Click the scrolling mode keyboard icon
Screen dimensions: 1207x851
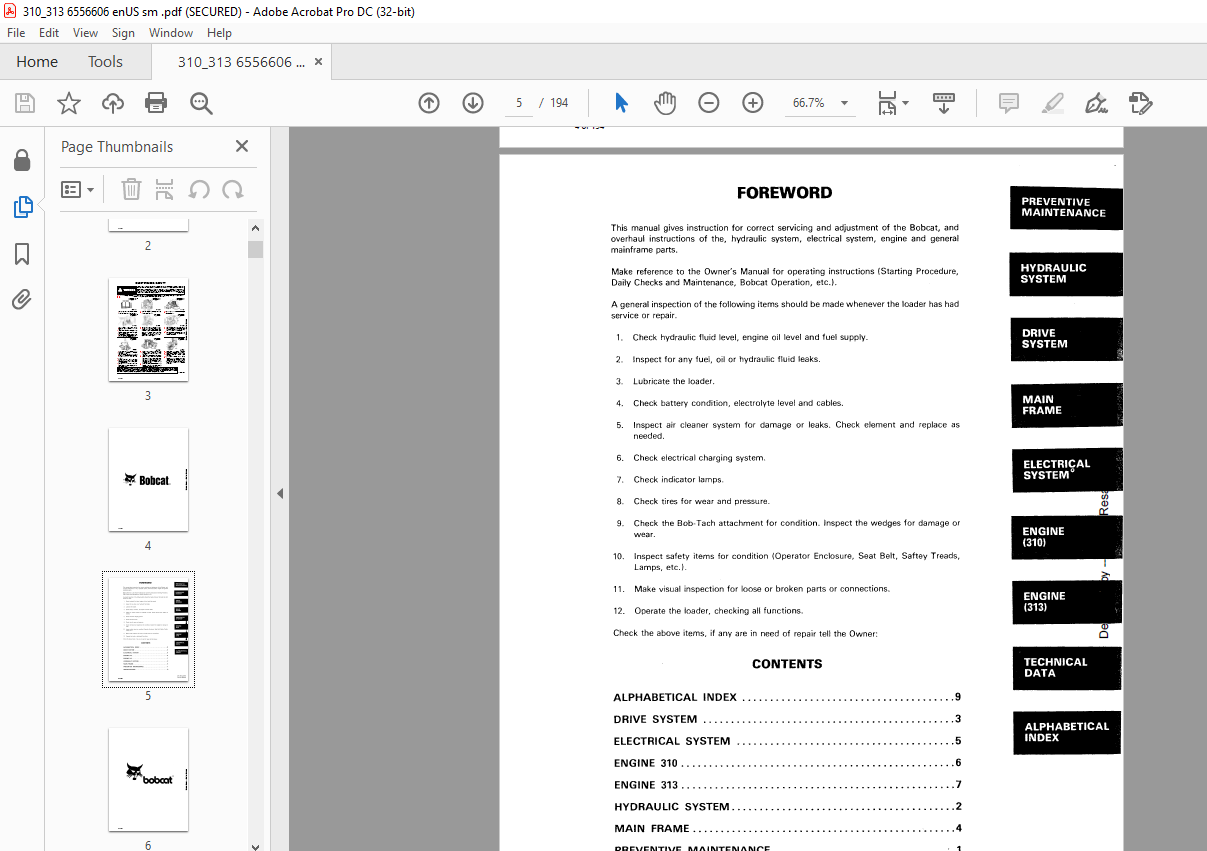pos(944,103)
